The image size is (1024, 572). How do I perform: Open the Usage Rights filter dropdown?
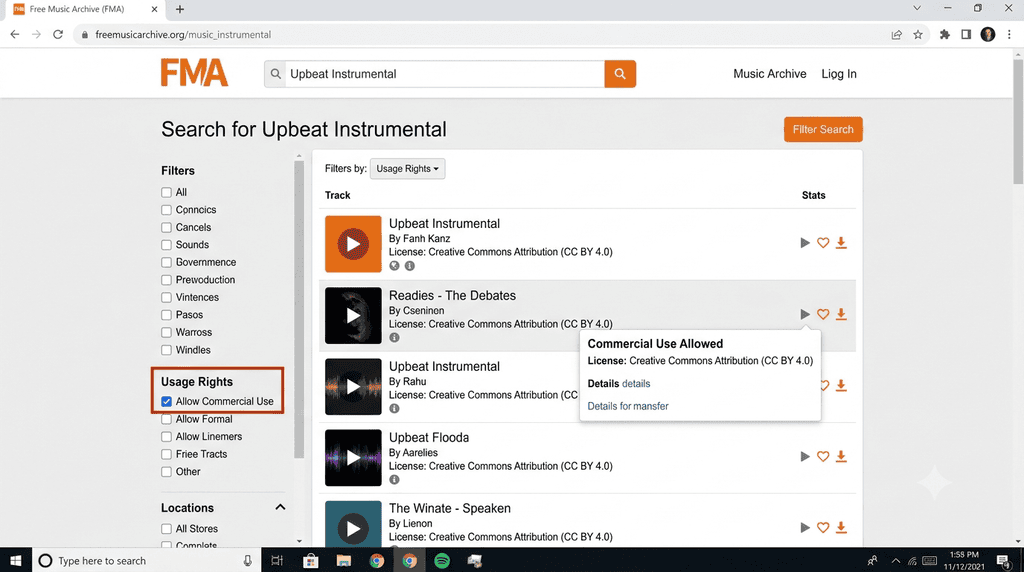pos(407,168)
